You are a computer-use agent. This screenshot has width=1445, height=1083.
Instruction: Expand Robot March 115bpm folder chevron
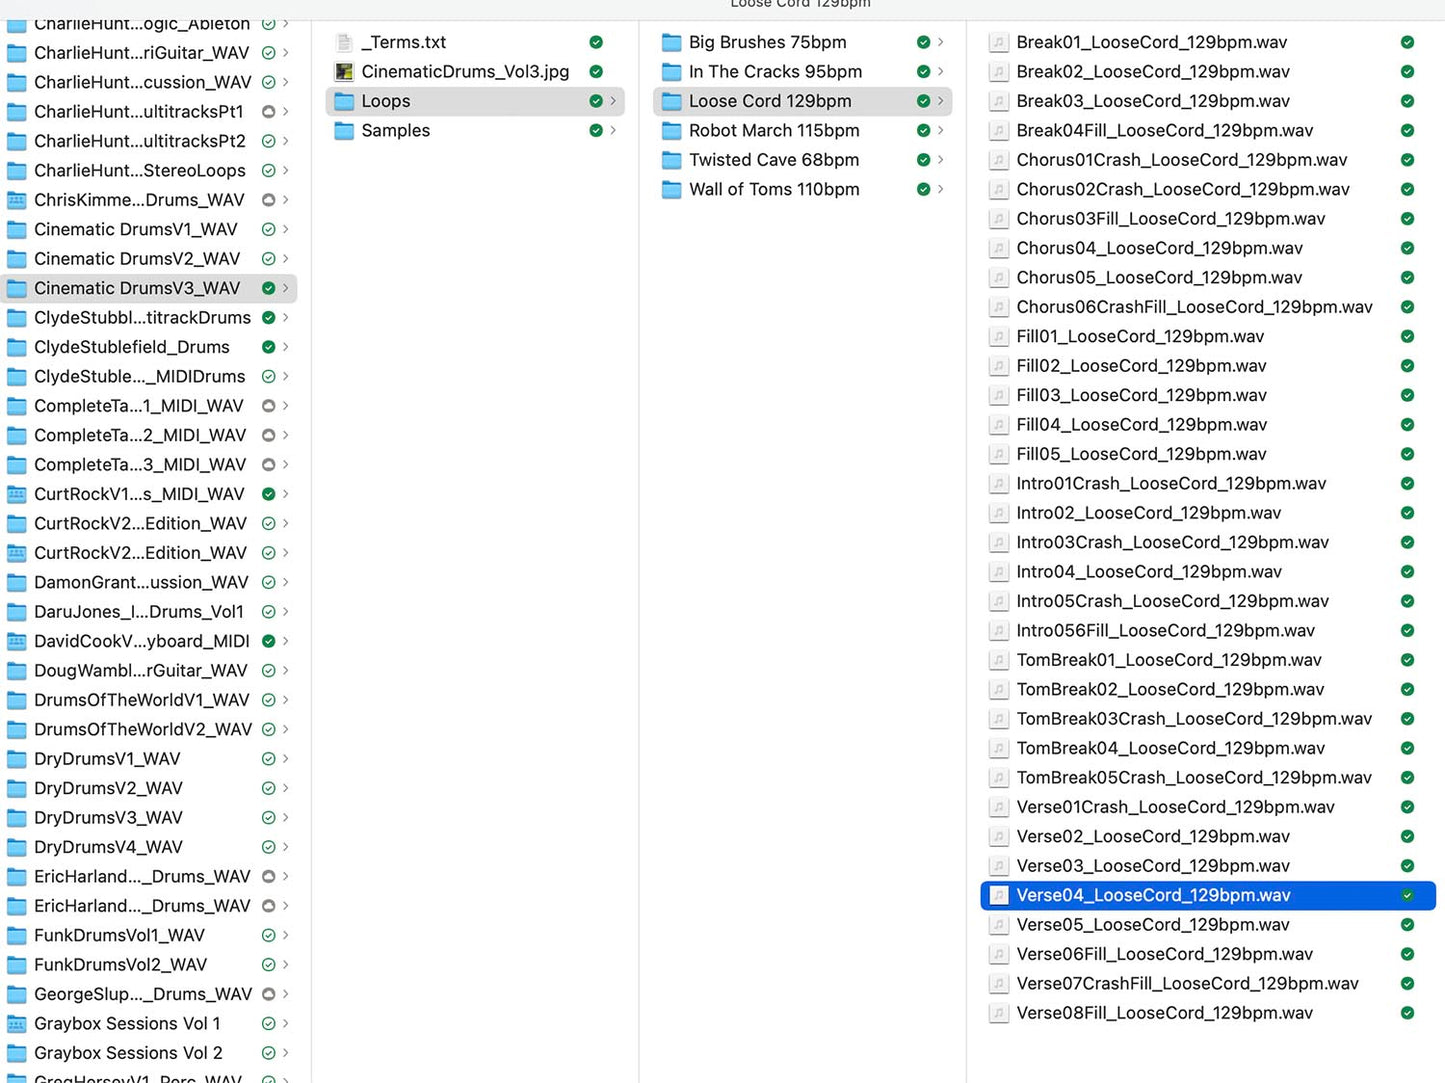[x=940, y=131]
